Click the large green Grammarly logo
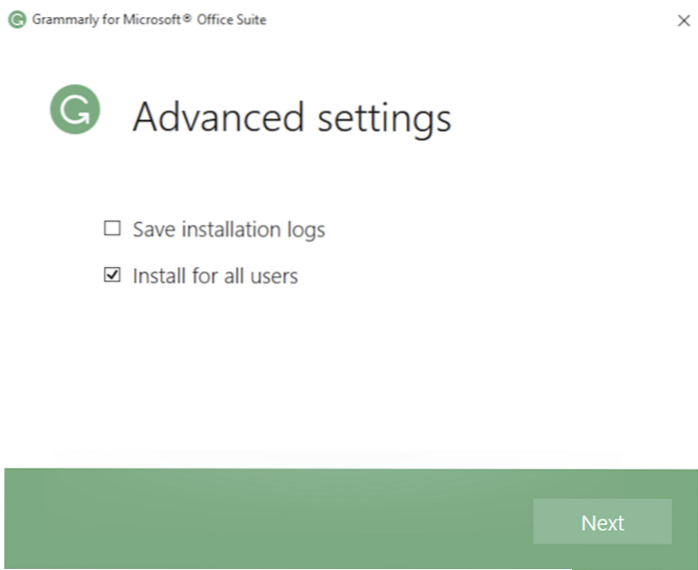698x570 pixels. [75, 109]
